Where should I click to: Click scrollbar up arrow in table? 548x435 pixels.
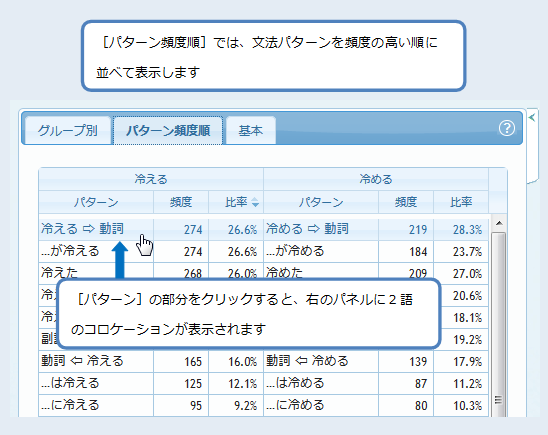(499, 223)
